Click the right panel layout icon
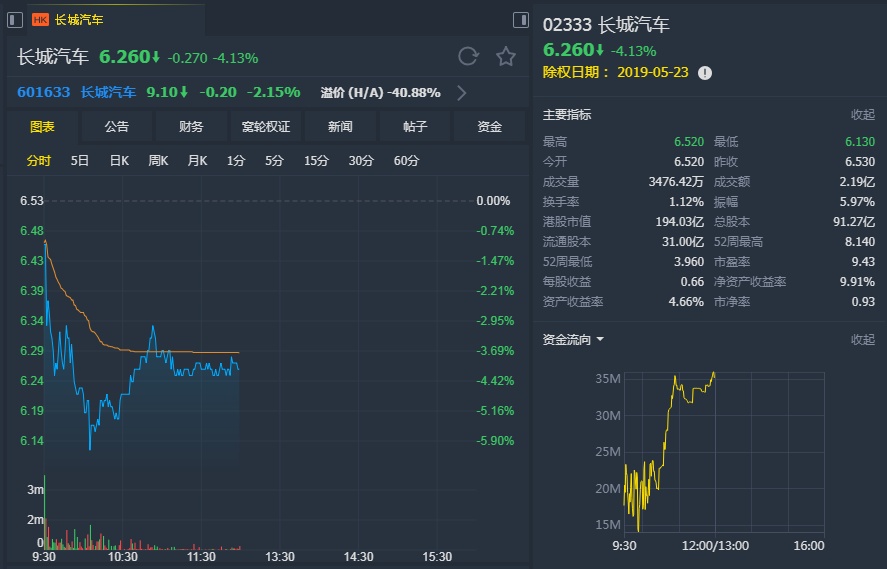Image resolution: width=887 pixels, height=569 pixels. click(x=520, y=19)
